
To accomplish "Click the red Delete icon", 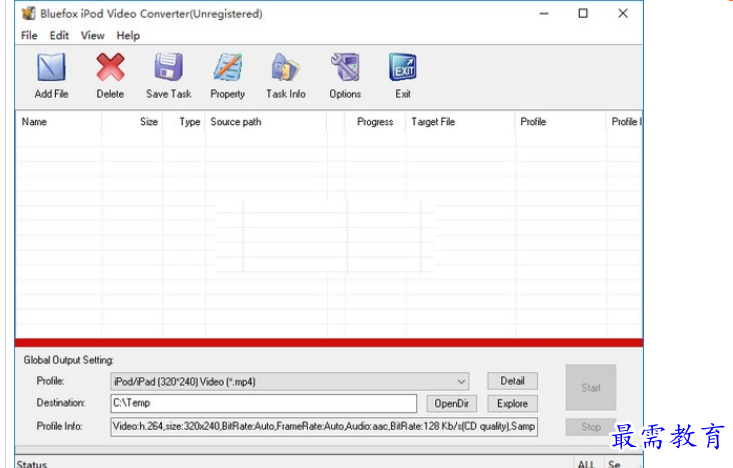I will point(110,67).
